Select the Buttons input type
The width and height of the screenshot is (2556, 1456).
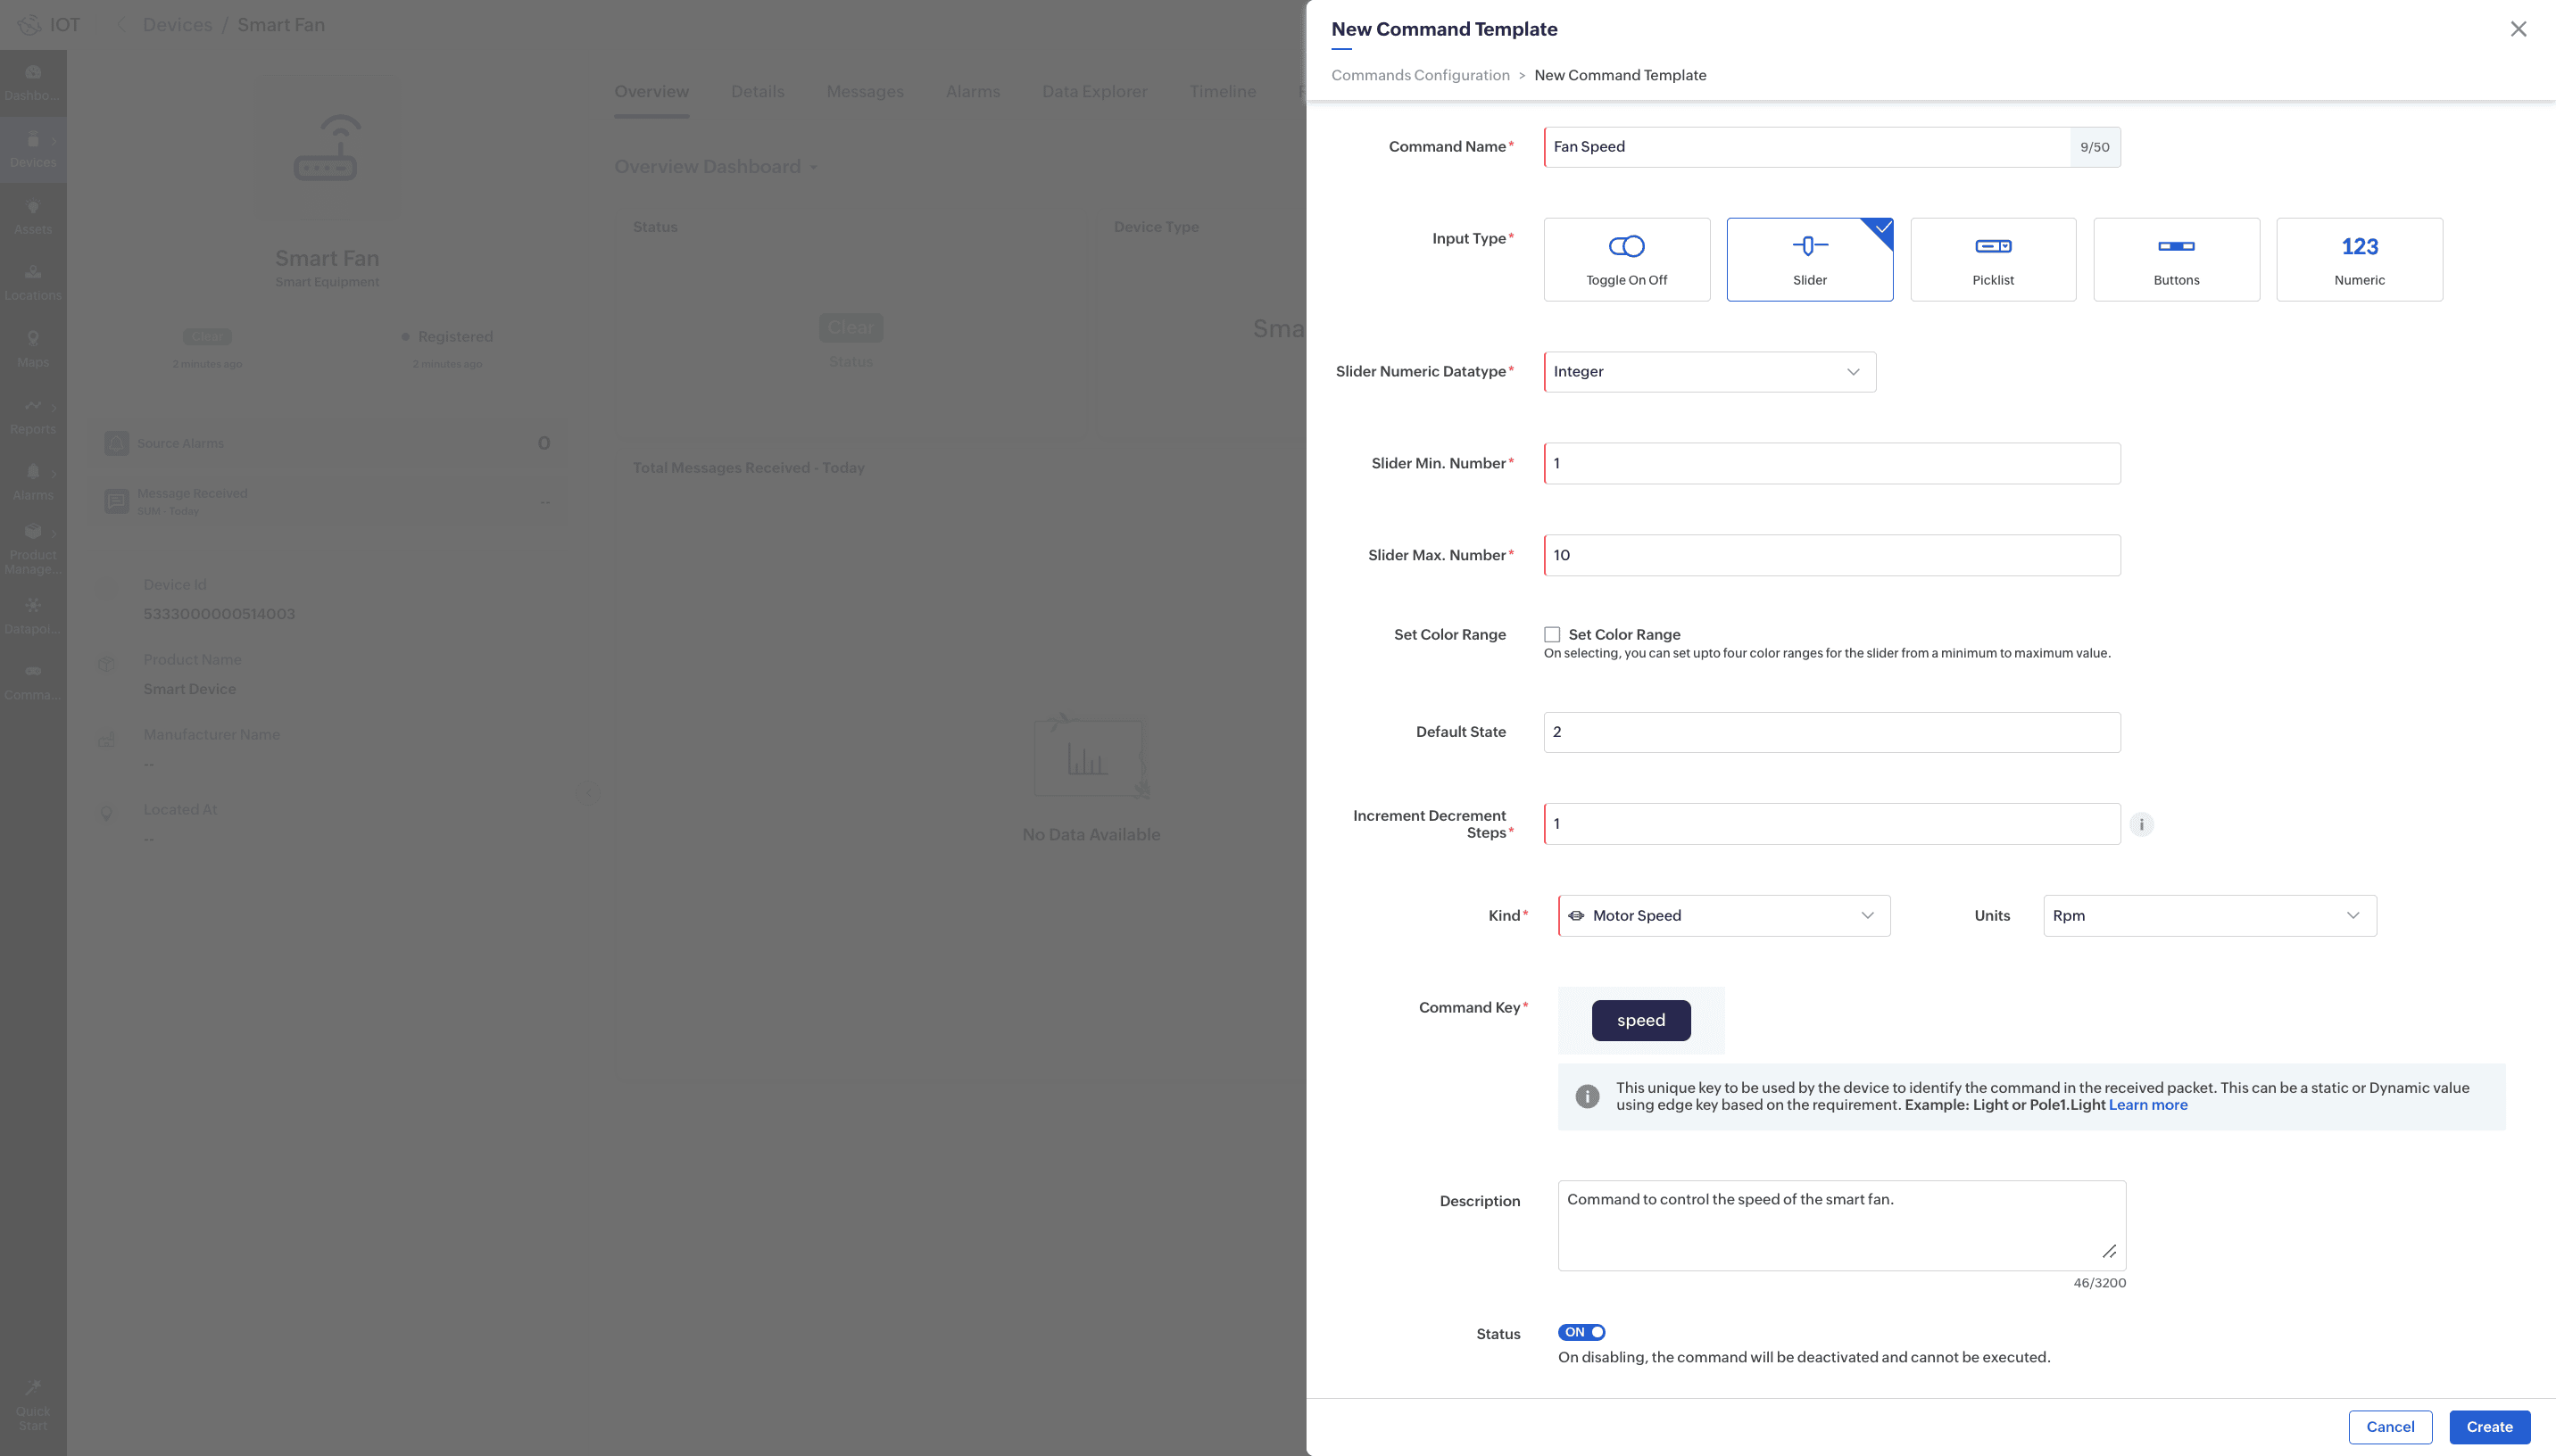pyautogui.click(x=2175, y=259)
